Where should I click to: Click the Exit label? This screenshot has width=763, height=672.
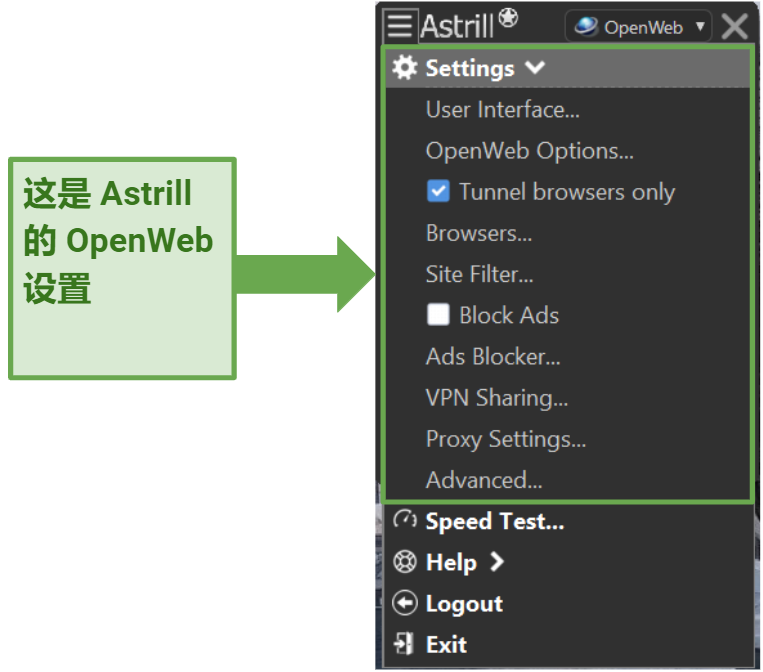[446, 645]
